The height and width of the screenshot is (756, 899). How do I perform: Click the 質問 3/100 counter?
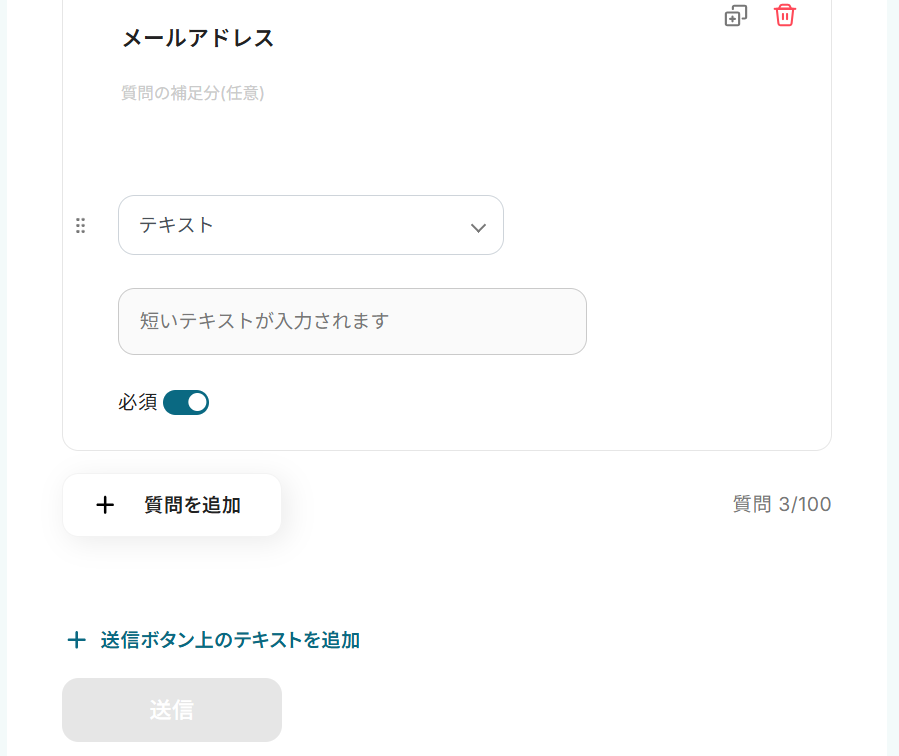781,504
